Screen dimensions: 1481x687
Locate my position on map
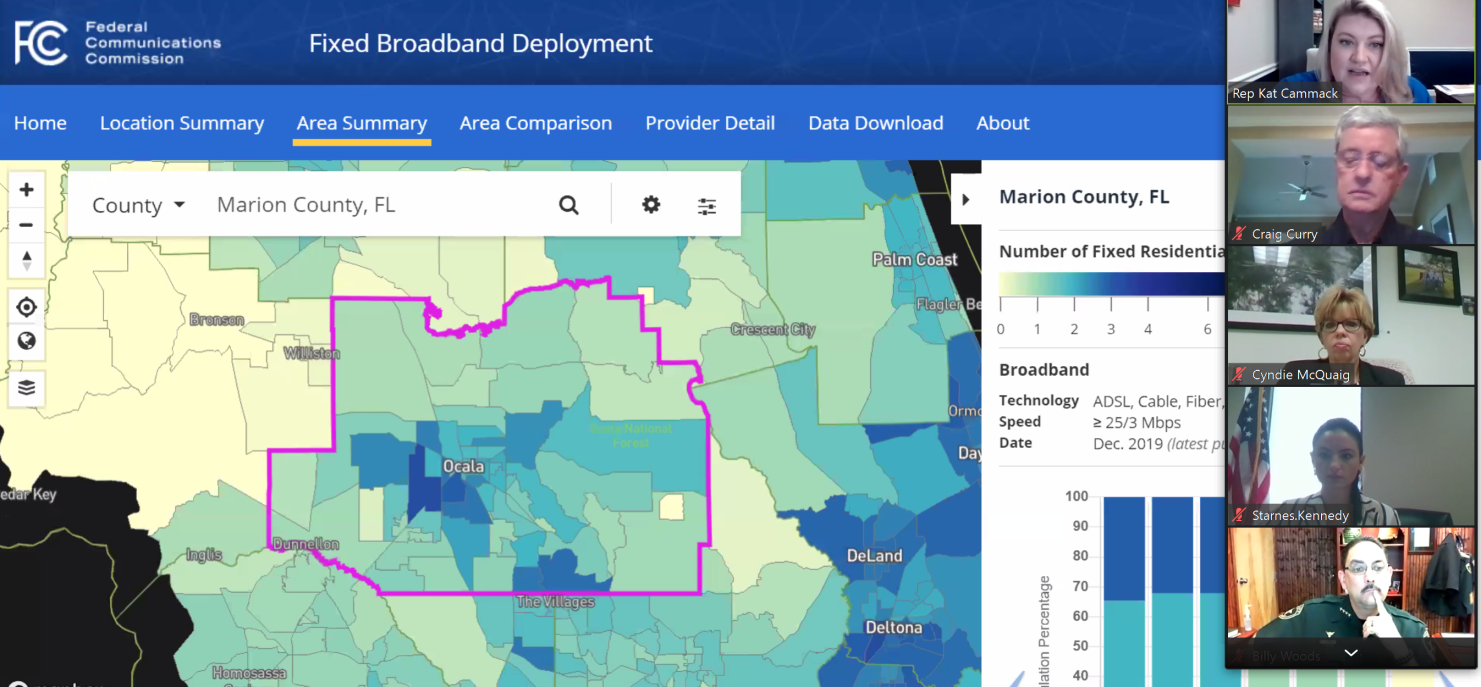pyautogui.click(x=27, y=307)
